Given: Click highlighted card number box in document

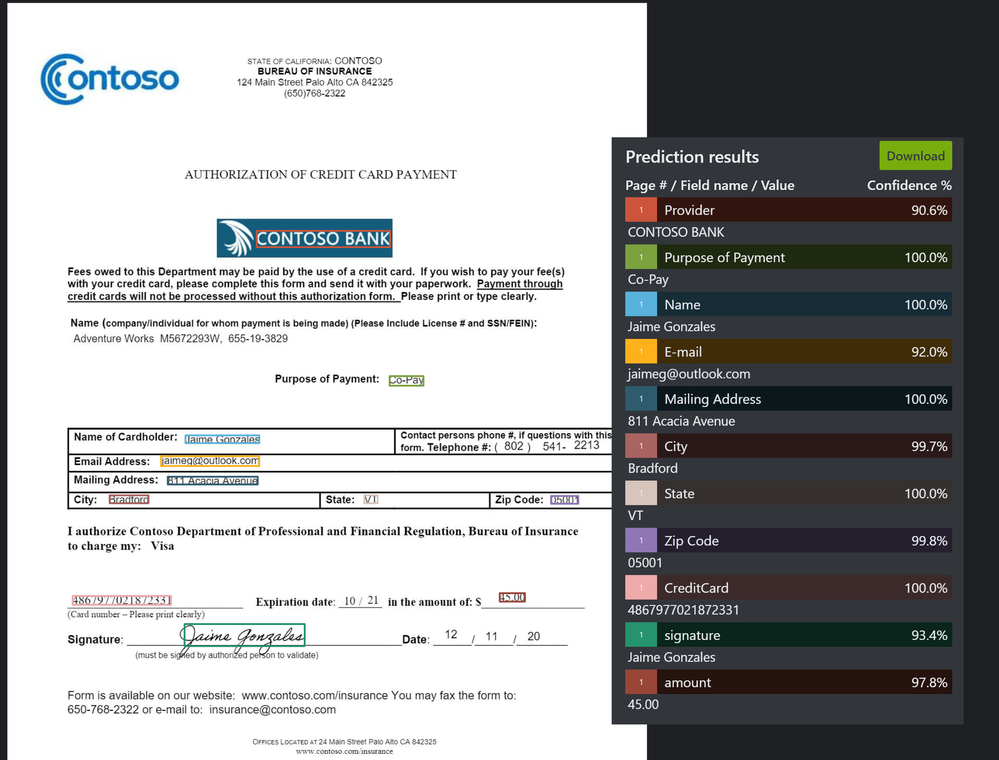Looking at the screenshot, I should tap(121, 600).
